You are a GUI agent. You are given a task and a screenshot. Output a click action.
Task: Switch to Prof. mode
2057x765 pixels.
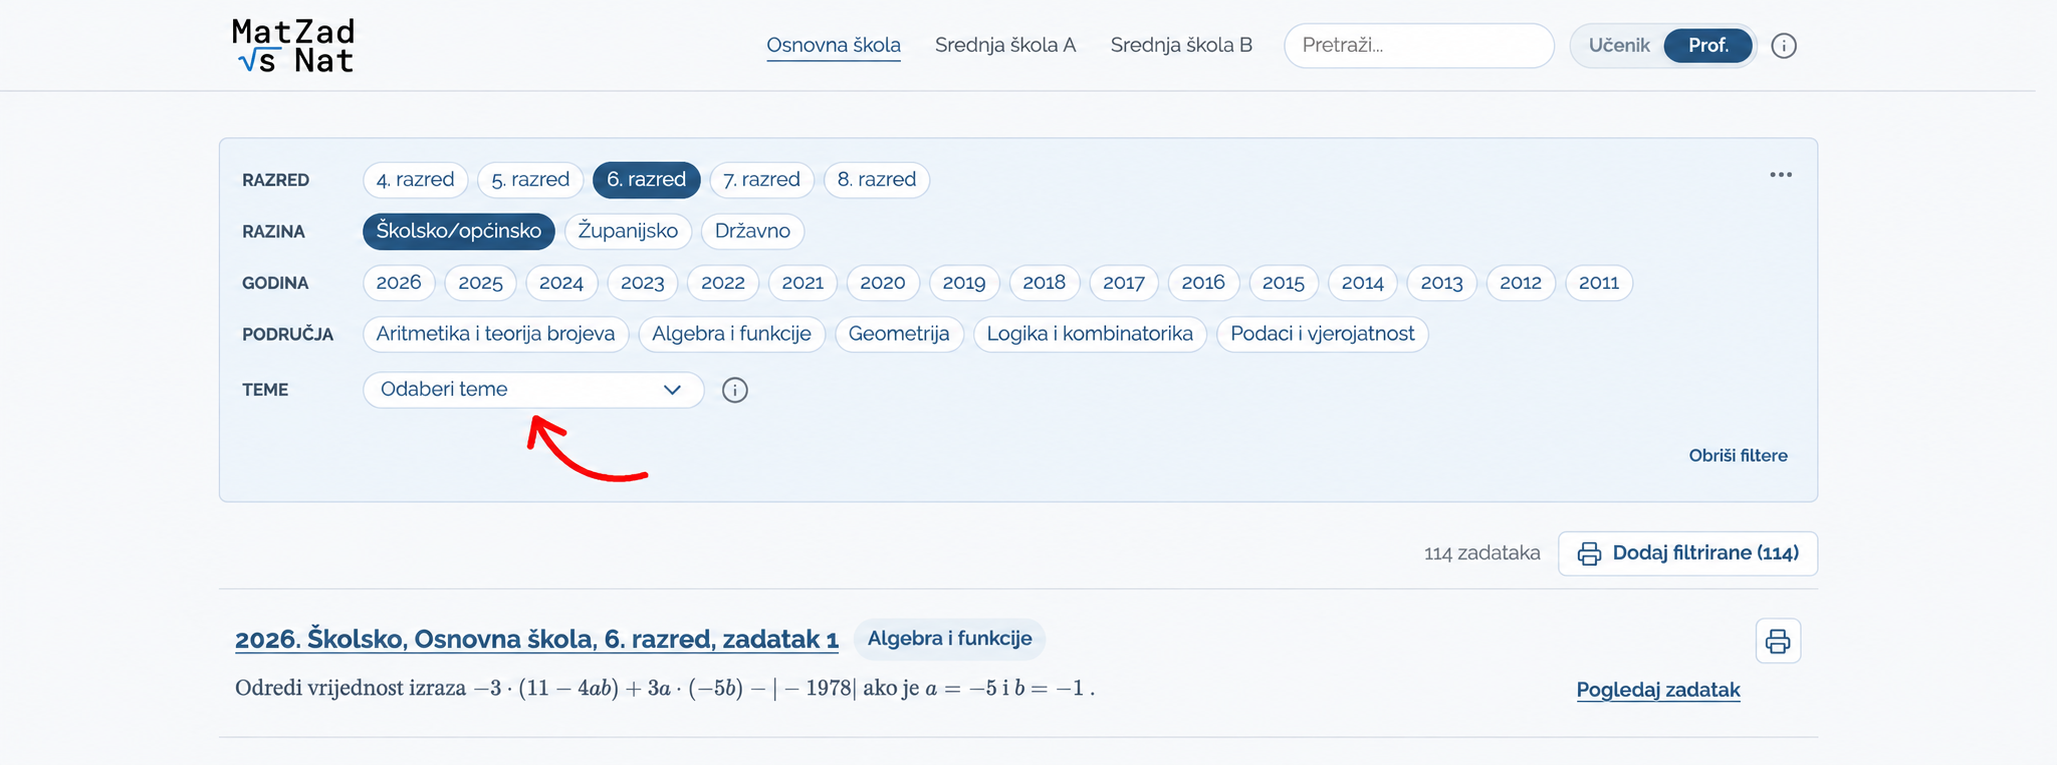click(1707, 46)
